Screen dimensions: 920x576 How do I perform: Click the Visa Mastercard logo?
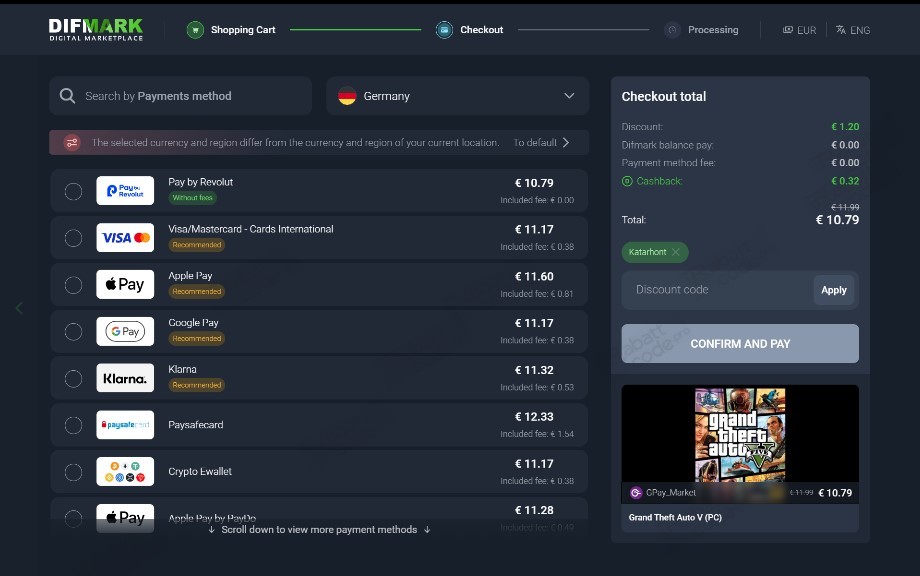tap(125, 238)
